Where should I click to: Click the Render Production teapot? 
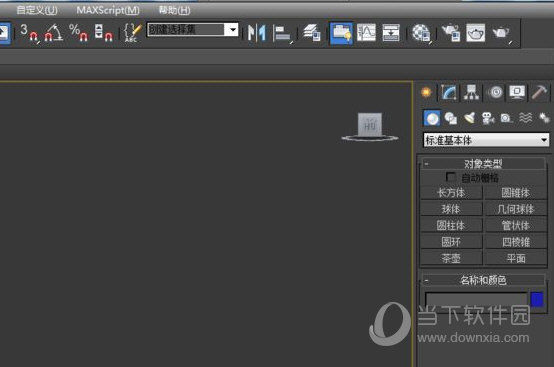click(x=501, y=34)
